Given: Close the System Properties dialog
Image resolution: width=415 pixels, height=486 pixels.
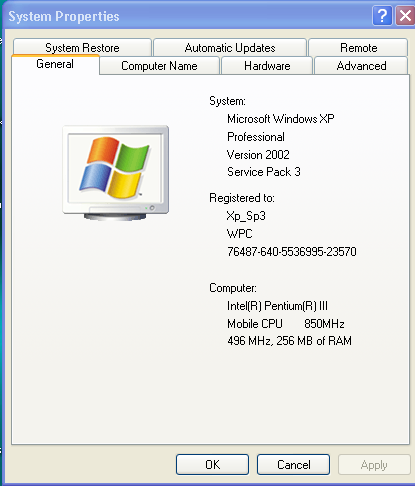Looking at the screenshot, I should pos(405,15).
